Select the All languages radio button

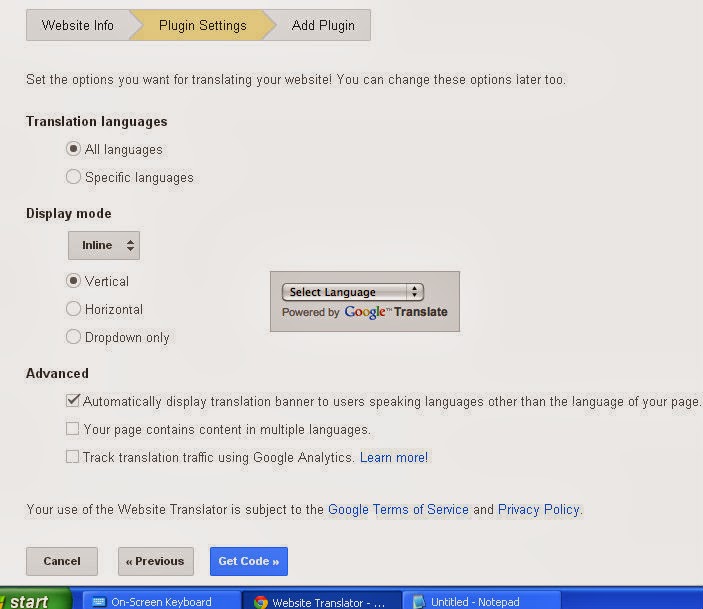click(73, 148)
